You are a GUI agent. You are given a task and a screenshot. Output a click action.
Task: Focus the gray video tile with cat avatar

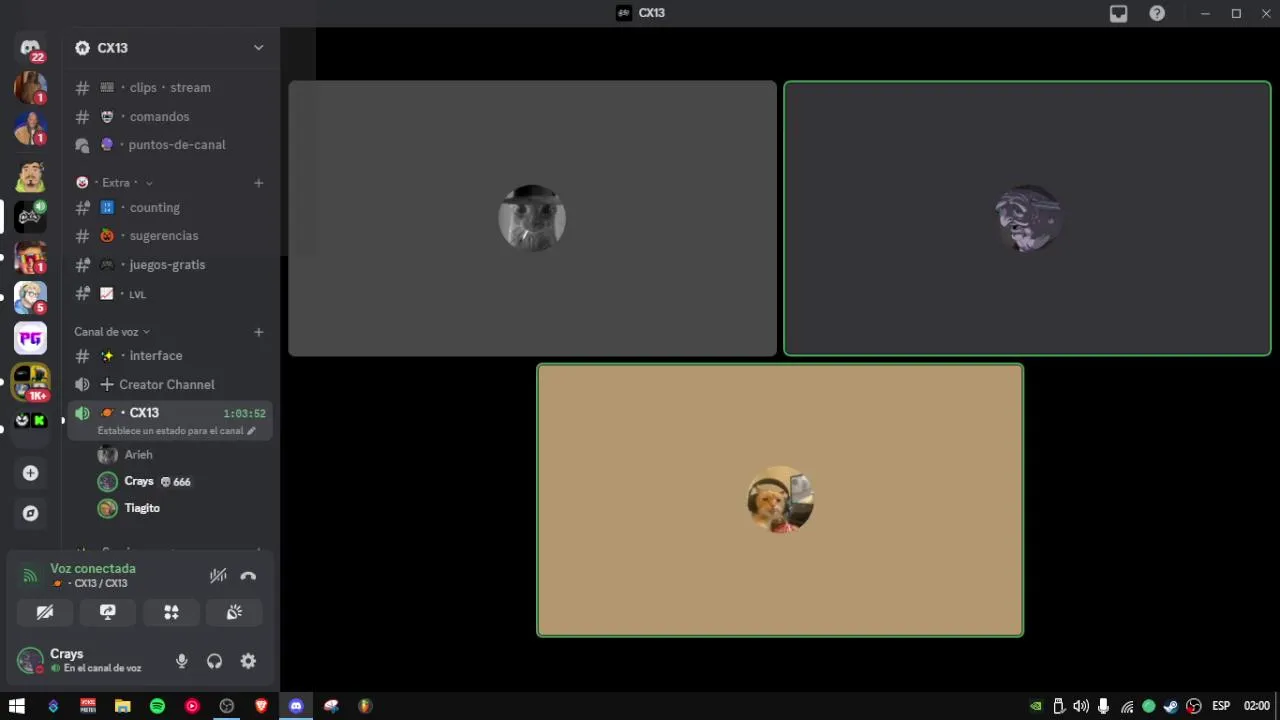click(x=532, y=218)
